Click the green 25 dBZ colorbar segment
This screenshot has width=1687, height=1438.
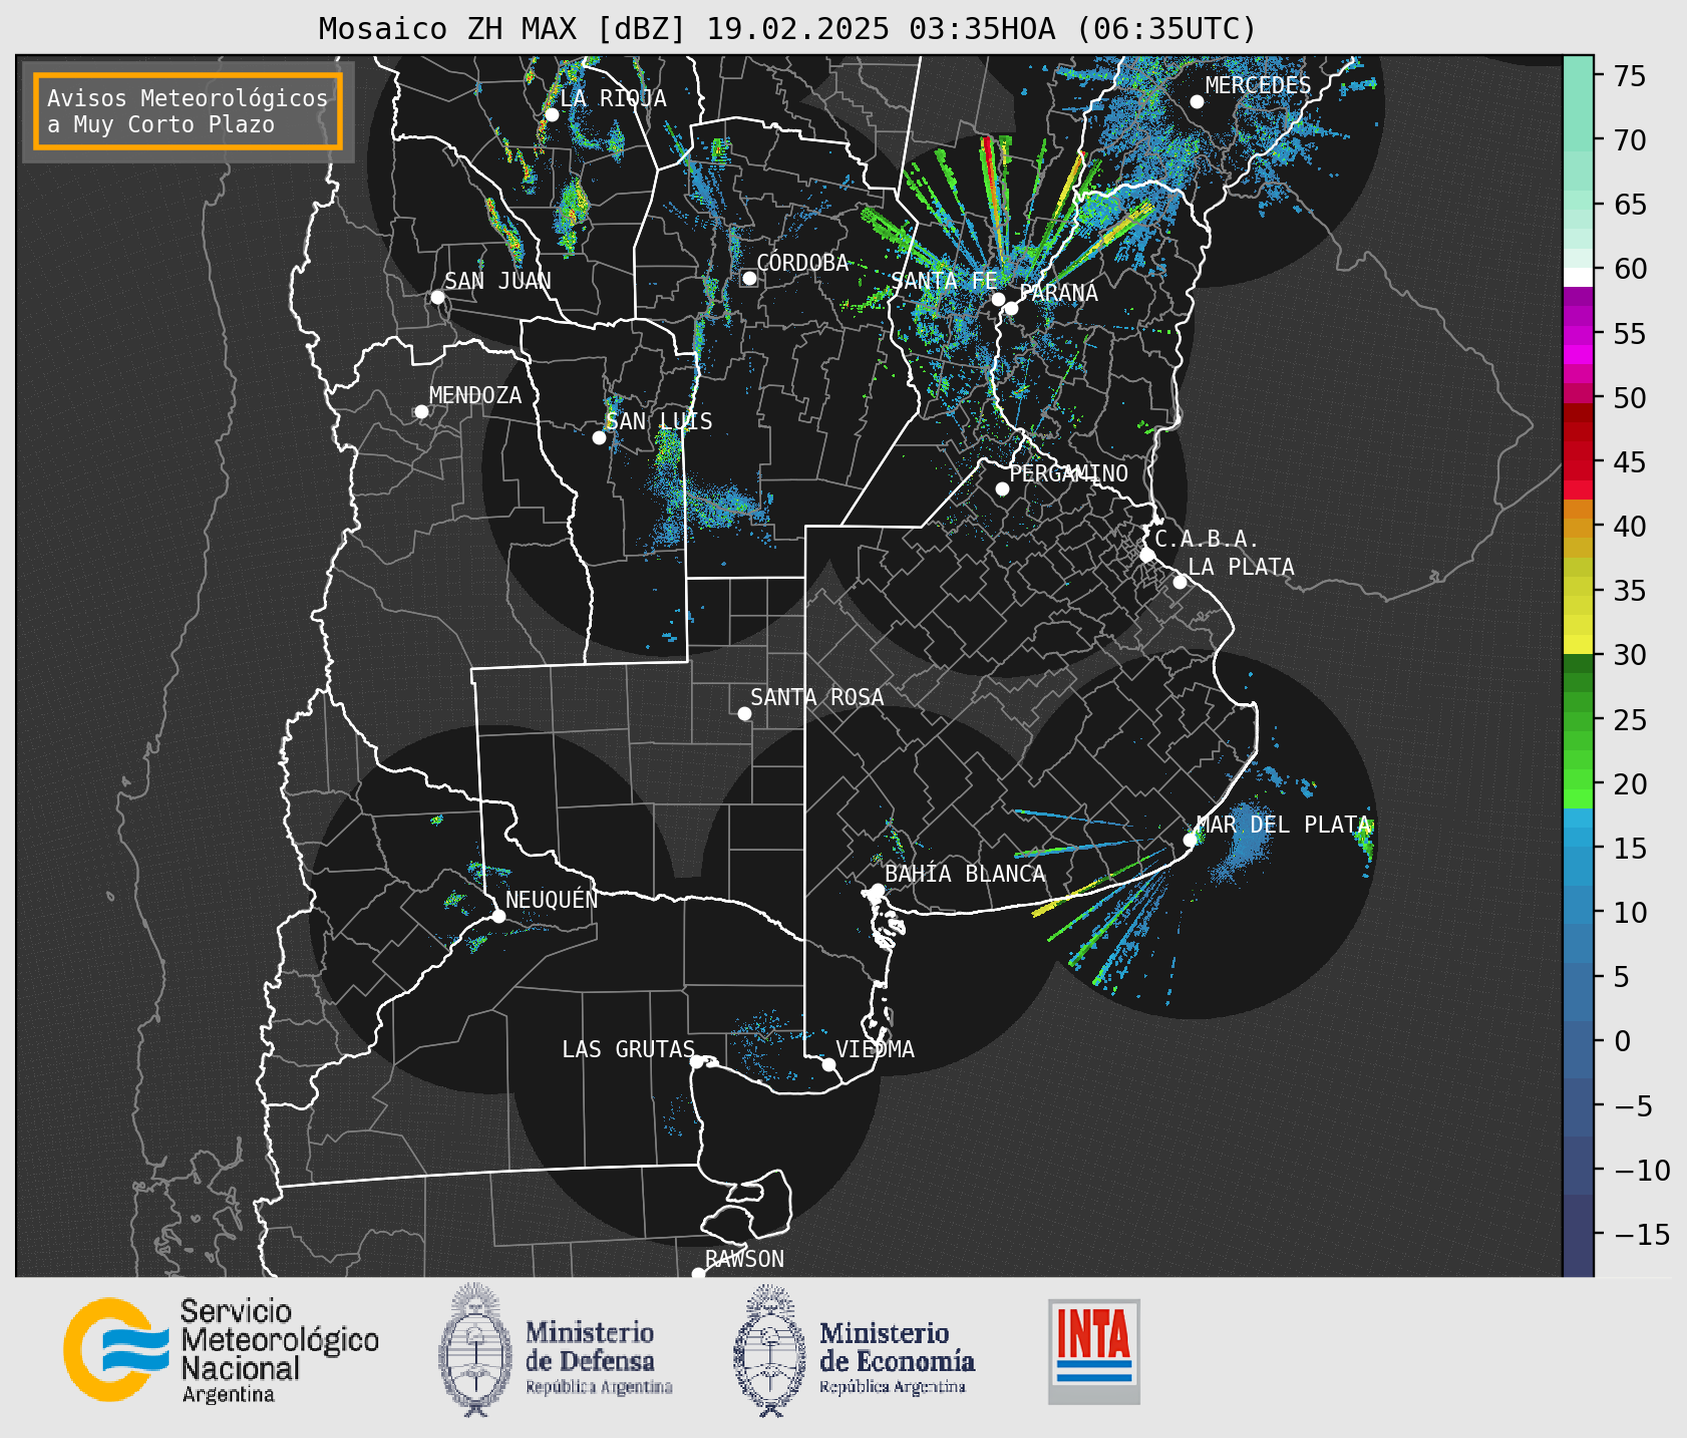pyautogui.click(x=1578, y=720)
